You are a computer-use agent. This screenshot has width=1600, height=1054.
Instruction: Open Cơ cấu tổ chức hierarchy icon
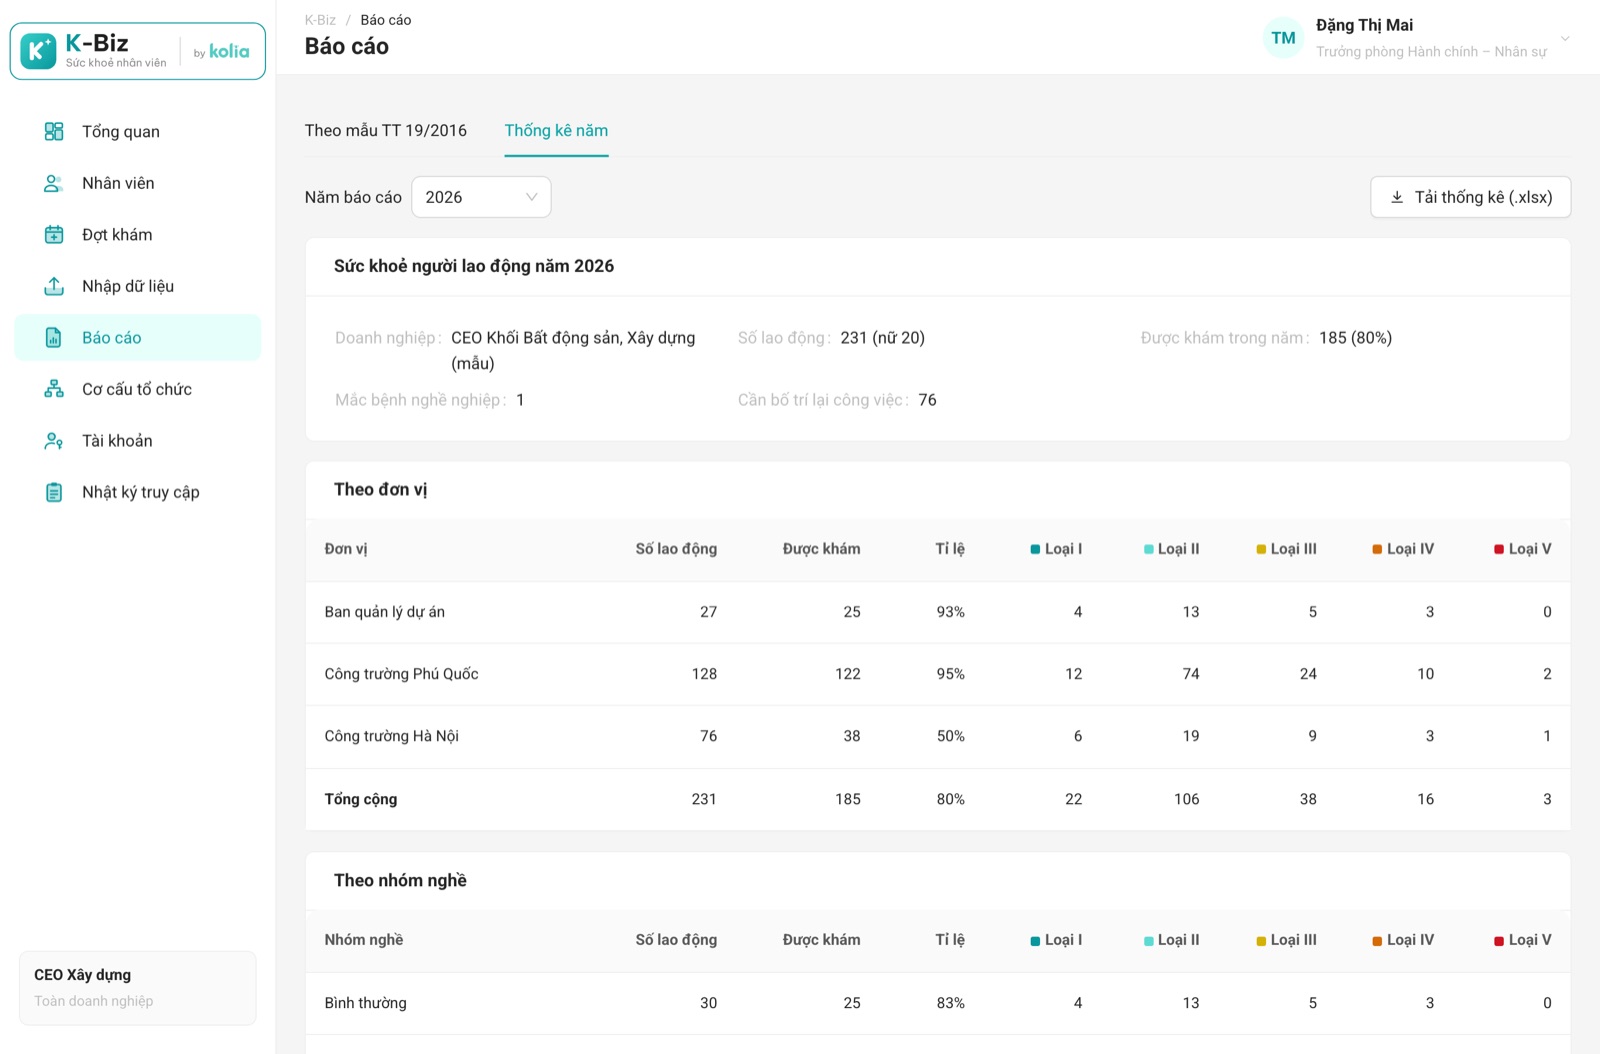coord(54,389)
